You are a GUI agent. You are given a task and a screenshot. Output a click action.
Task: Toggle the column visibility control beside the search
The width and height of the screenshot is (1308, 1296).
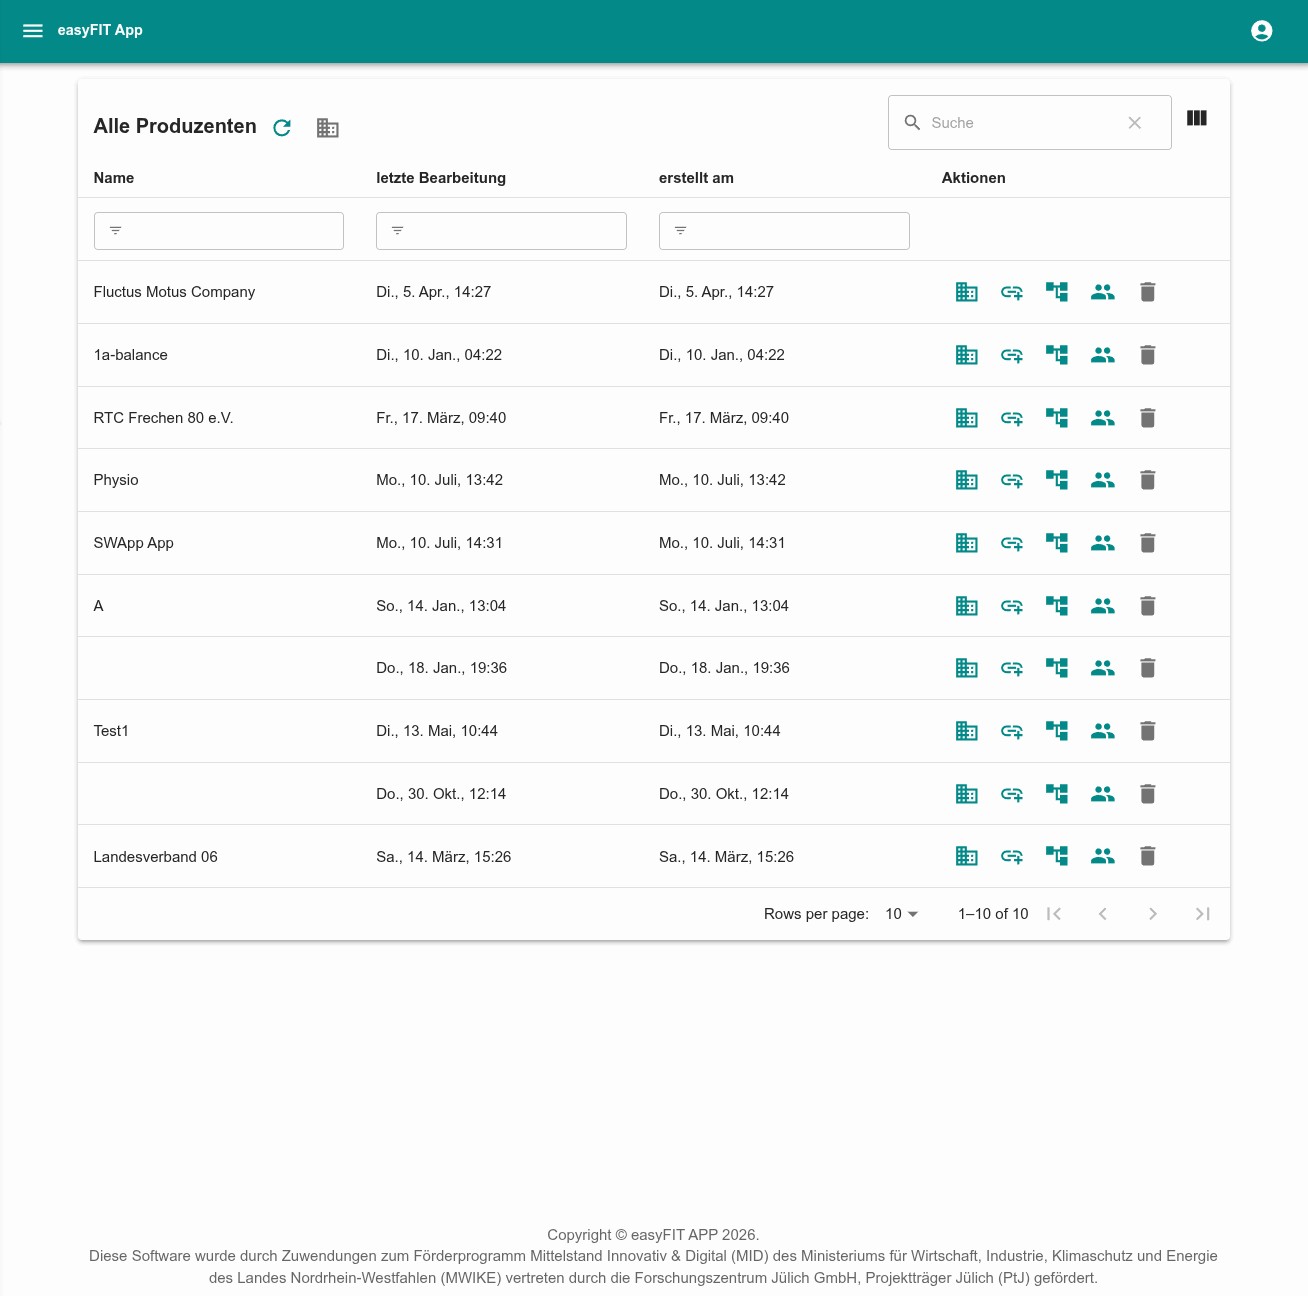pos(1197,119)
